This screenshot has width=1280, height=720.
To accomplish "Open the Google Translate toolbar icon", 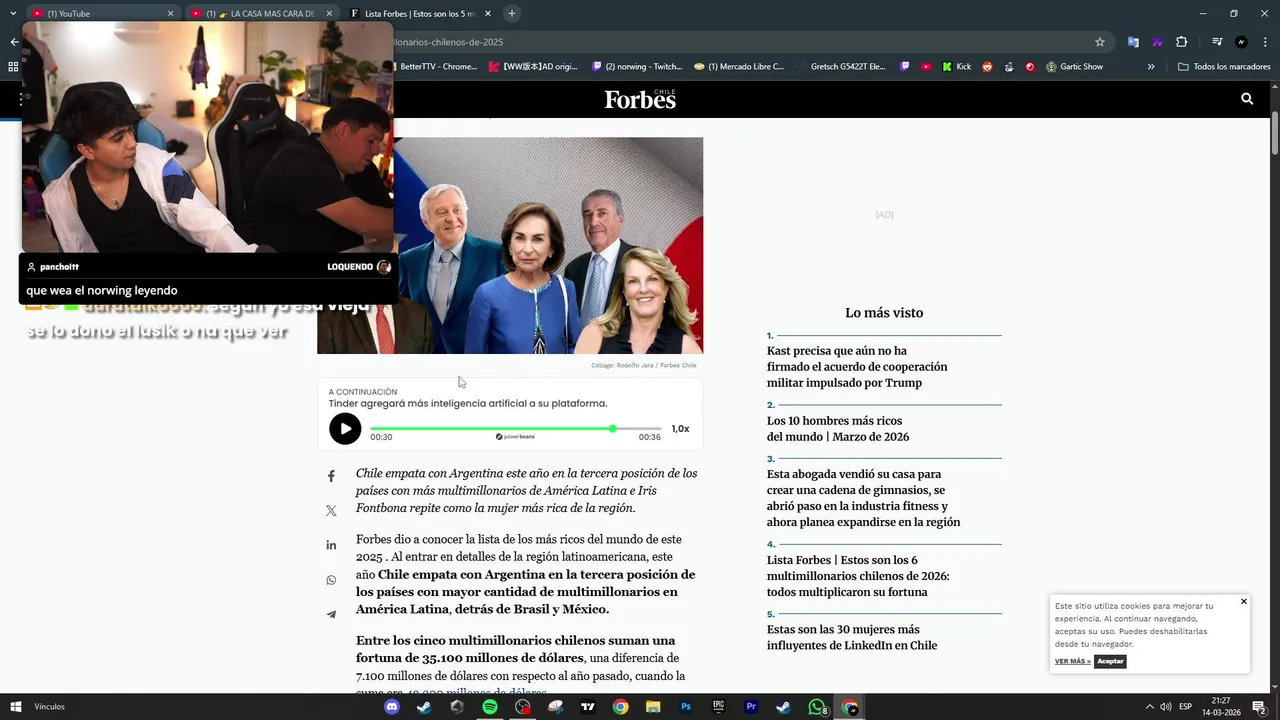I will point(1133,42).
